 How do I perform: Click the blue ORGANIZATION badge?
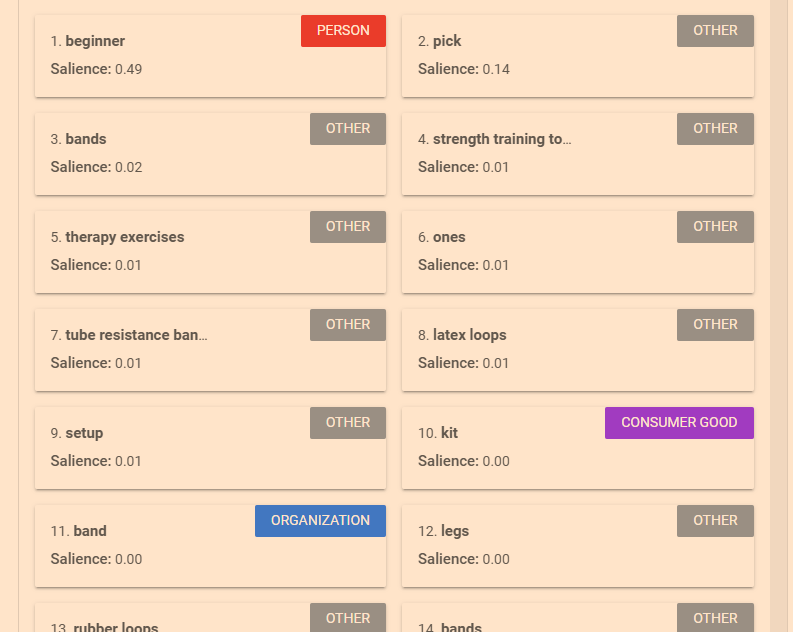point(320,521)
